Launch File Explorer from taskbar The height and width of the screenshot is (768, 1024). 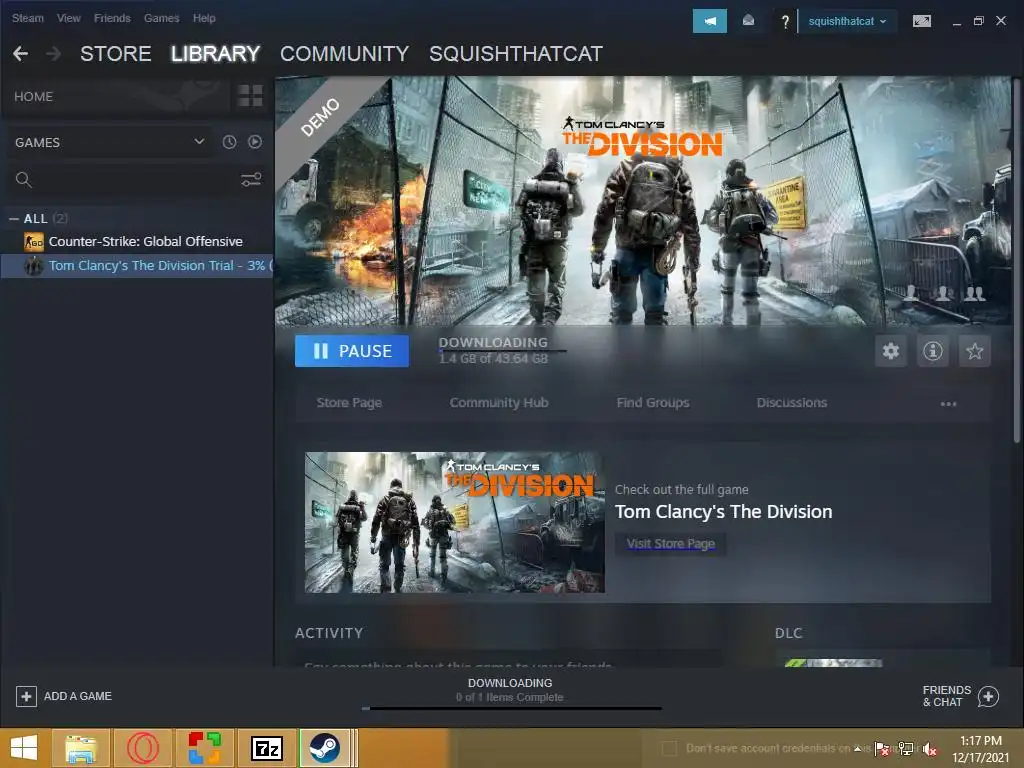(81, 748)
